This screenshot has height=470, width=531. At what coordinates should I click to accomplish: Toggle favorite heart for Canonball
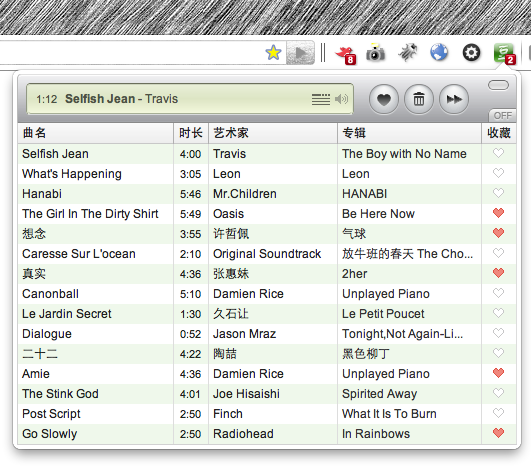point(498,293)
